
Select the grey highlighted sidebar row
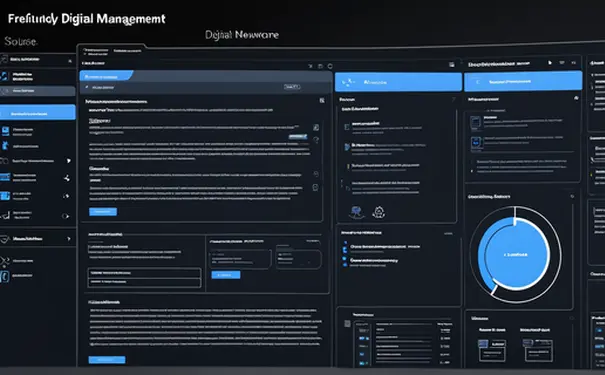(x=37, y=91)
